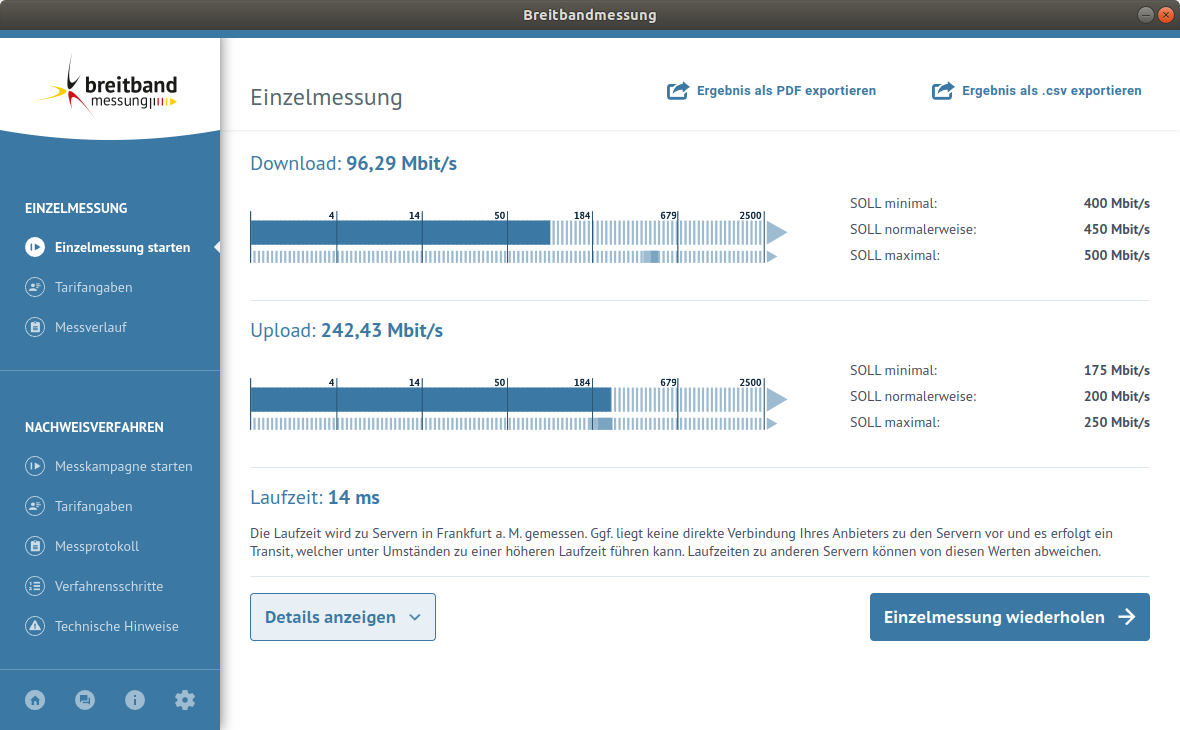Click the warning icon beside Technische Hinweise
This screenshot has width=1180, height=730.
coord(35,625)
